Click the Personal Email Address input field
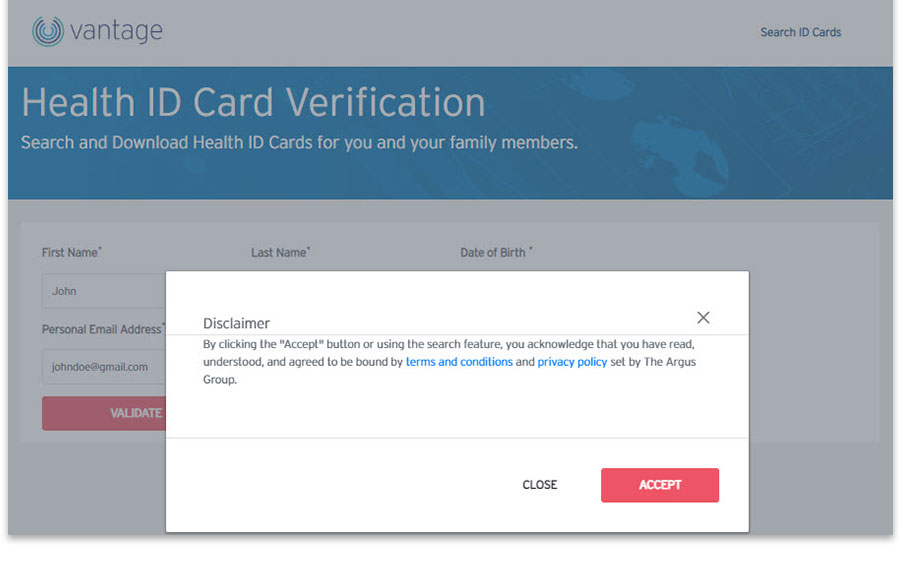The image size is (900, 566). [104, 367]
